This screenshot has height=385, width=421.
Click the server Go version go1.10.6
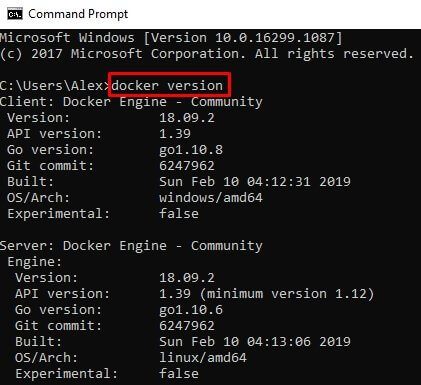click(x=191, y=310)
